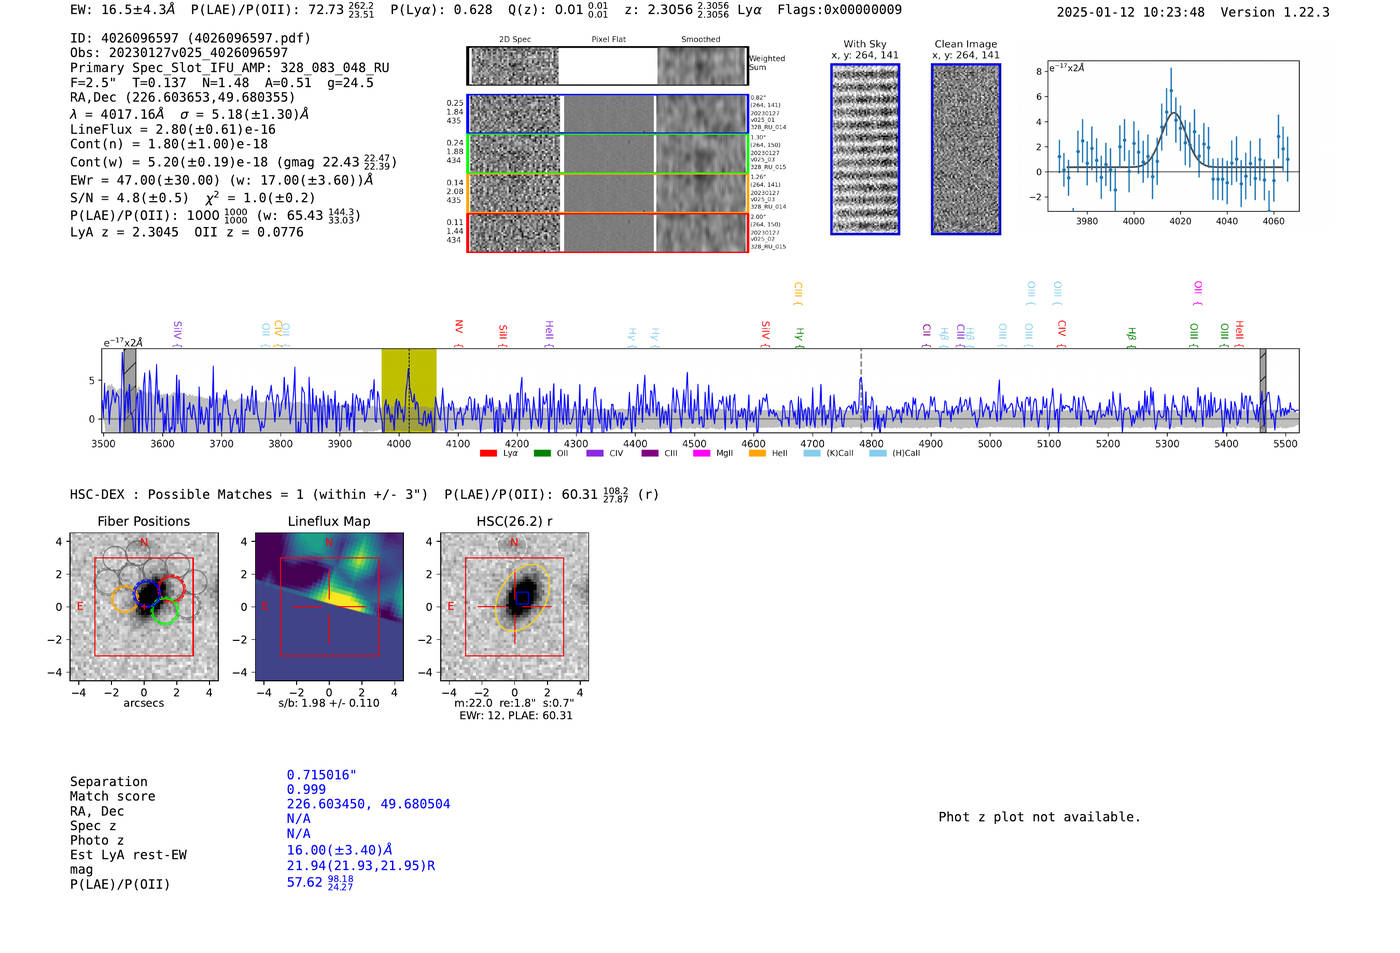The width and height of the screenshot is (1400, 953).
Task: Click the blue square in HSC r image
Action: (522, 598)
